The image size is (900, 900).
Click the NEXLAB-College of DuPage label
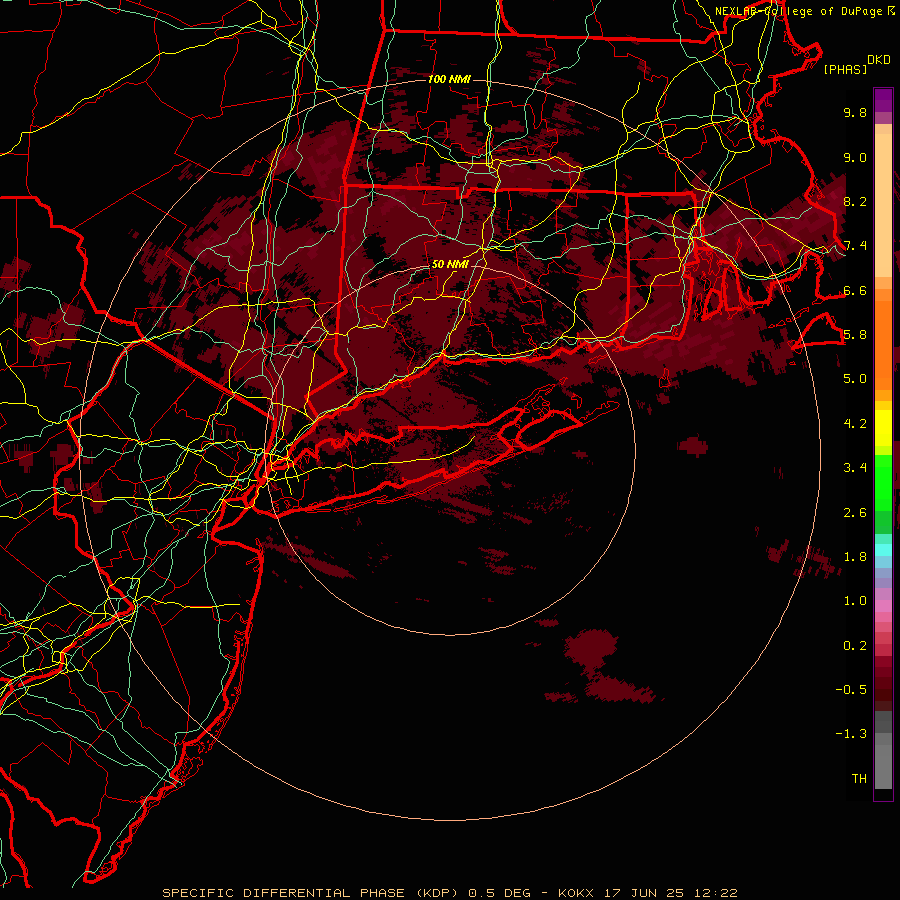(798, 11)
